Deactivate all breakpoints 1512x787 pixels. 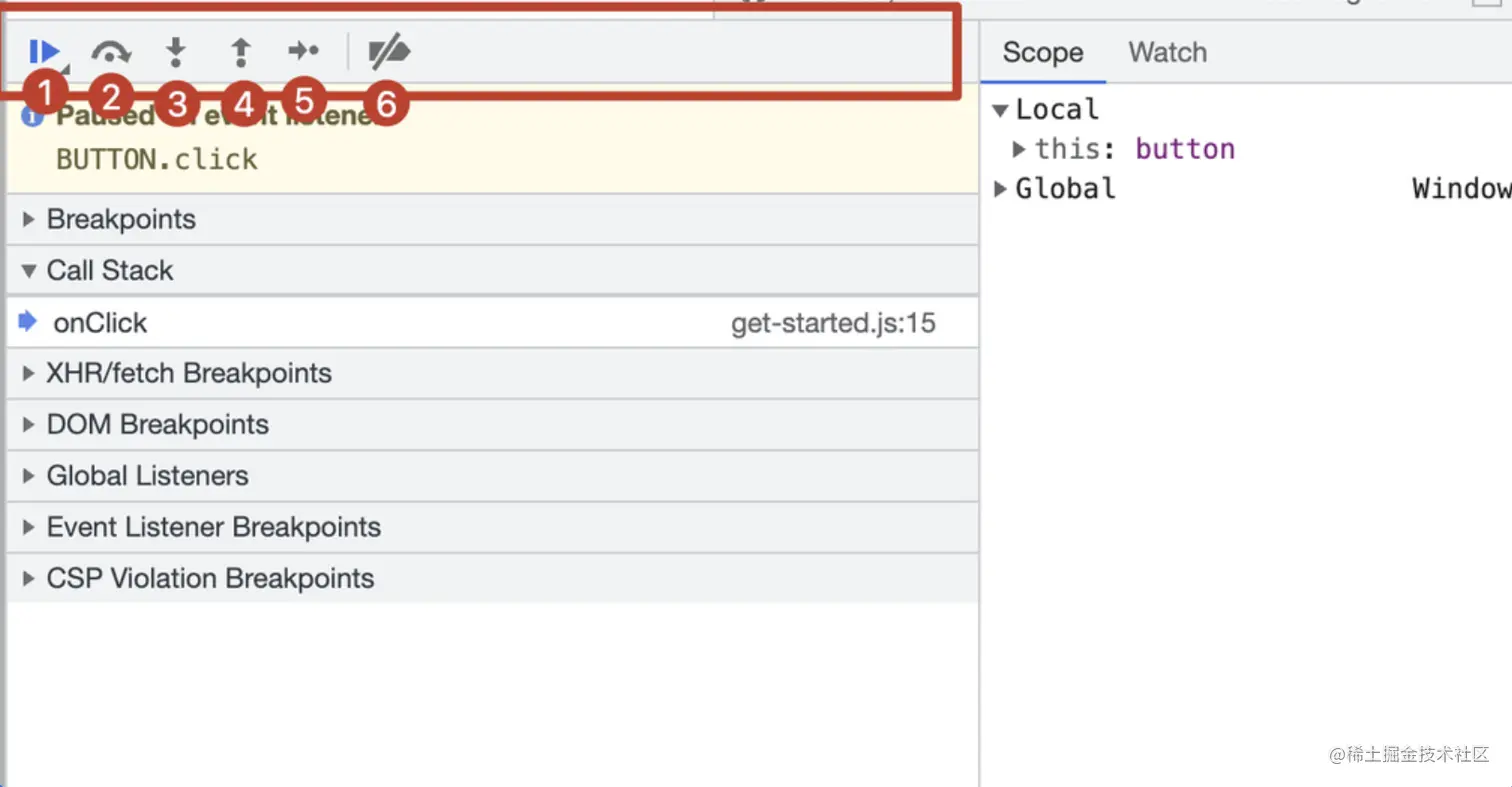(389, 51)
